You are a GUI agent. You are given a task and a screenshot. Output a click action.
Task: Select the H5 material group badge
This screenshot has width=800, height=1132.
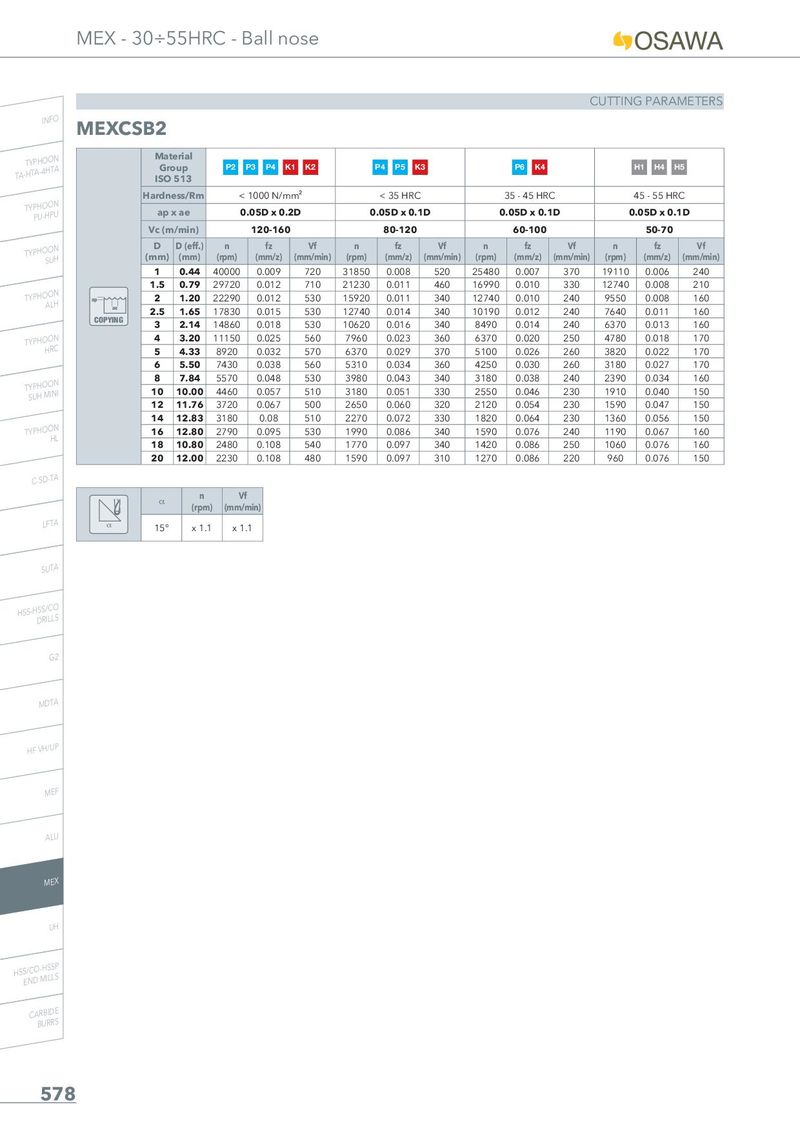point(679,167)
